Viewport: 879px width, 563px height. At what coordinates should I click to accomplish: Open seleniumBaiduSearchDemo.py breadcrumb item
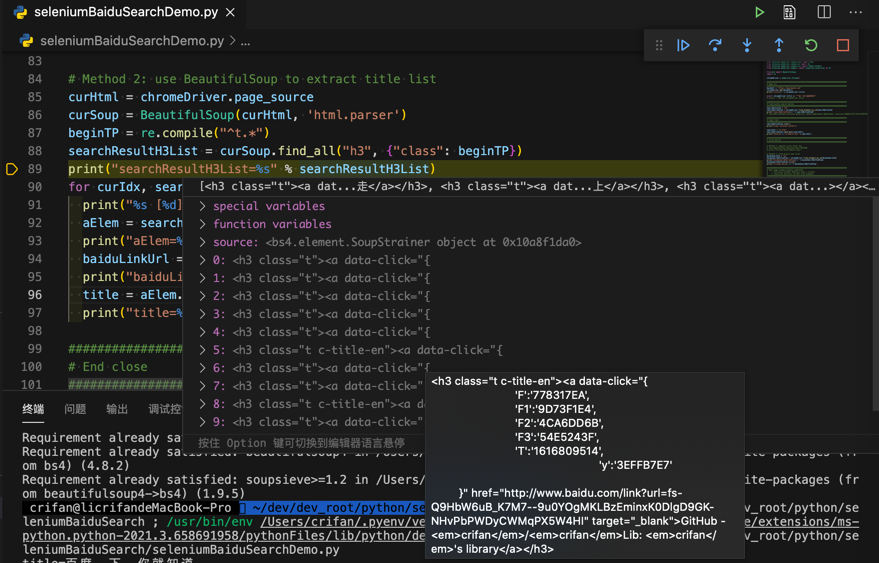click(132, 41)
